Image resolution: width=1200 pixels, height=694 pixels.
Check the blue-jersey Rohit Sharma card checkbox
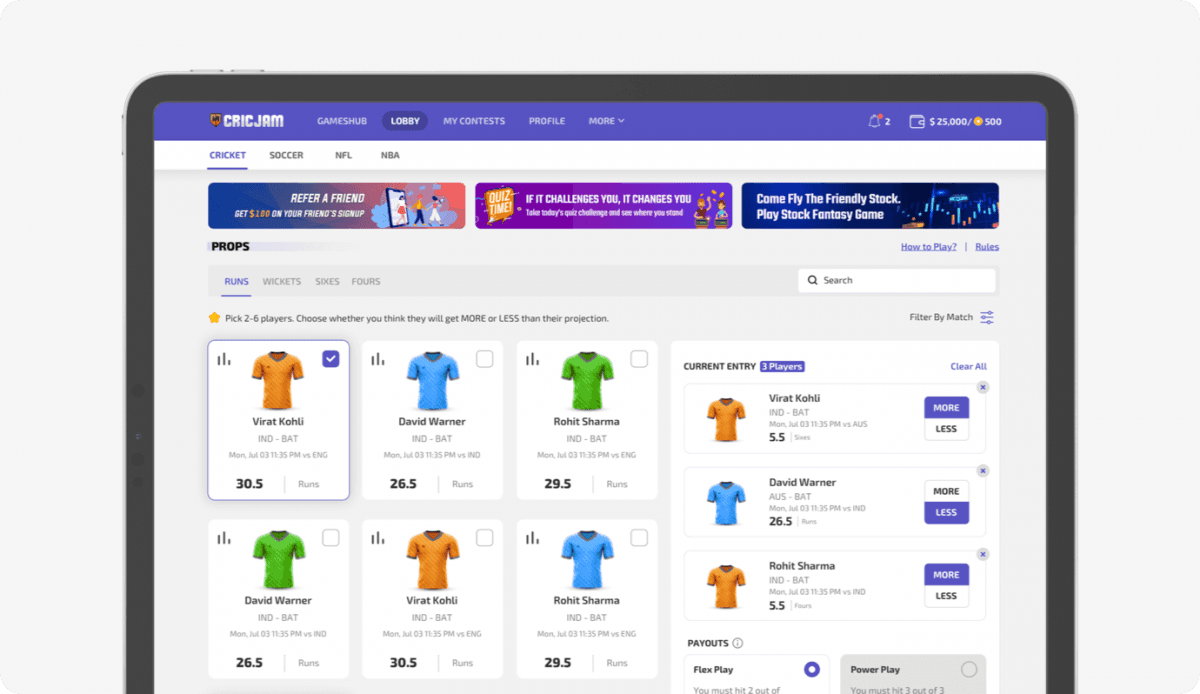click(x=639, y=538)
